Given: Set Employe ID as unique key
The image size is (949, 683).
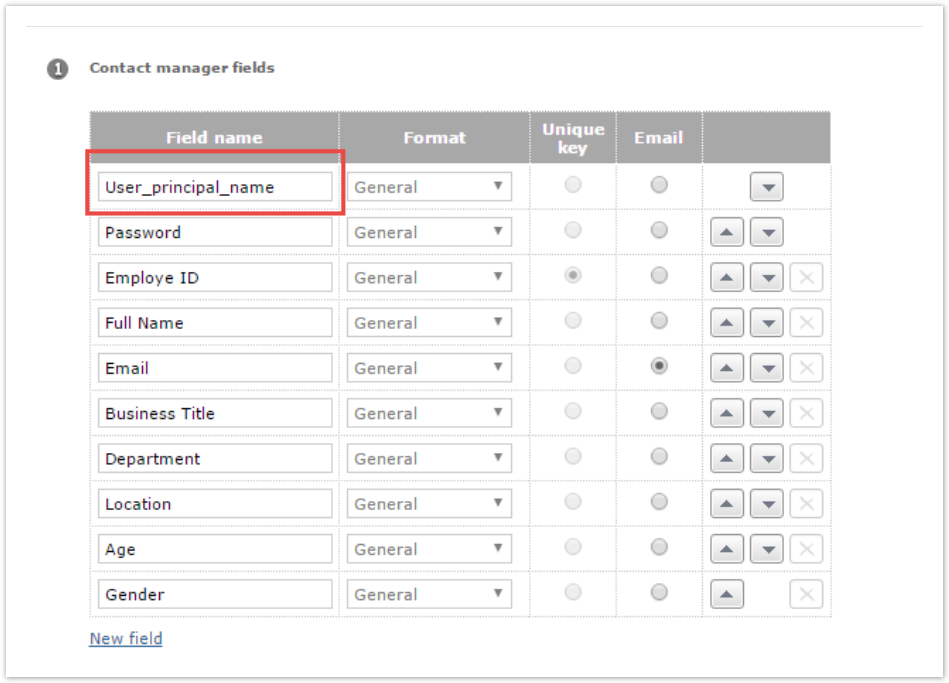Looking at the screenshot, I should pos(573,276).
